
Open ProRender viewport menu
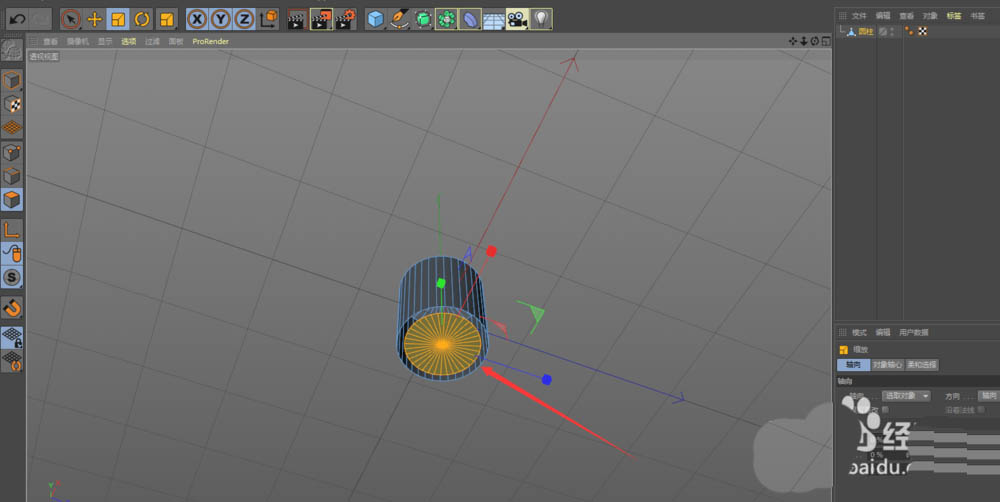[x=210, y=42]
